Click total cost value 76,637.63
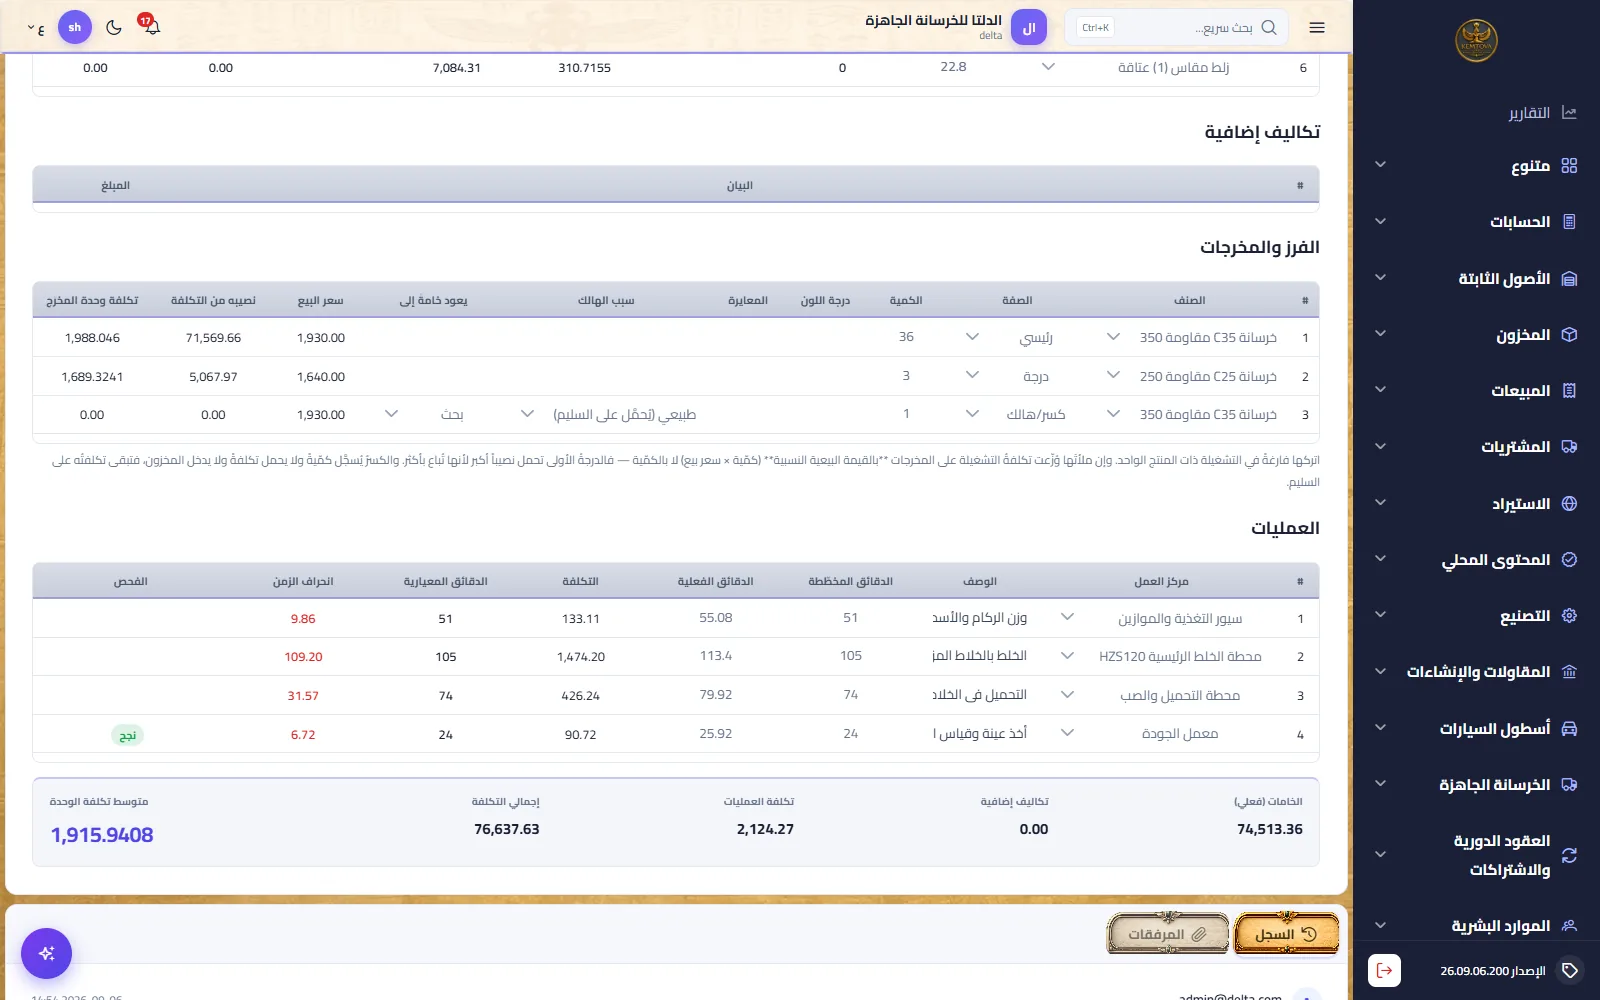Image resolution: width=1600 pixels, height=1000 pixels. pyautogui.click(x=507, y=829)
